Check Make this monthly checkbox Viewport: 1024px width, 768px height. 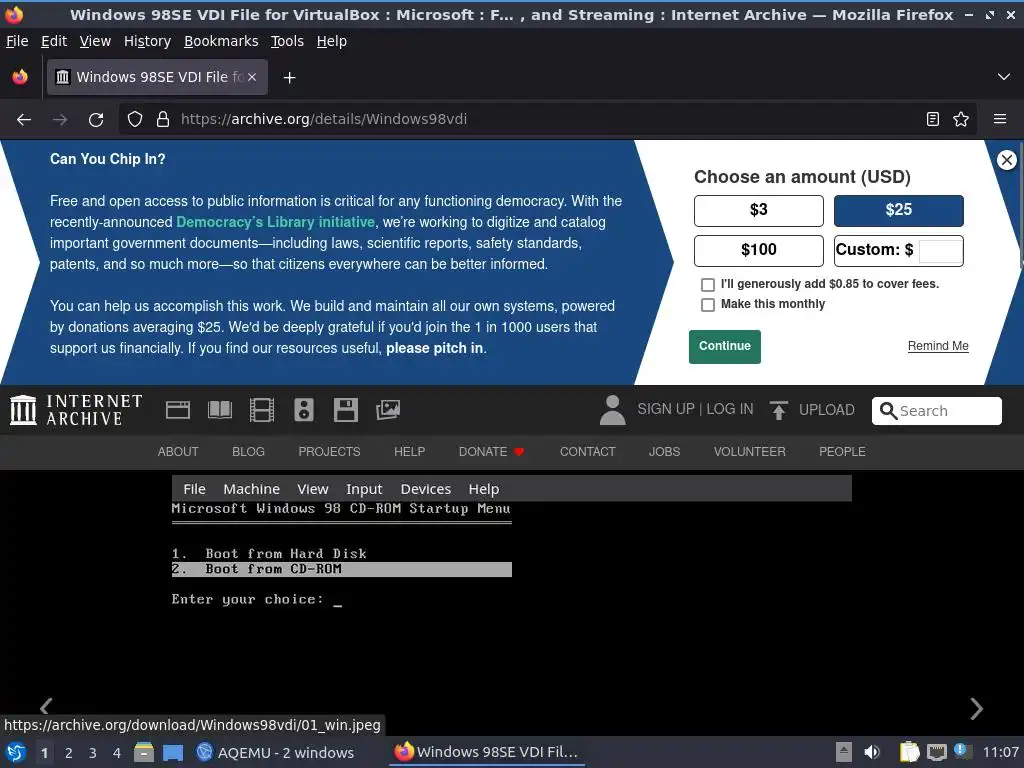click(x=707, y=305)
